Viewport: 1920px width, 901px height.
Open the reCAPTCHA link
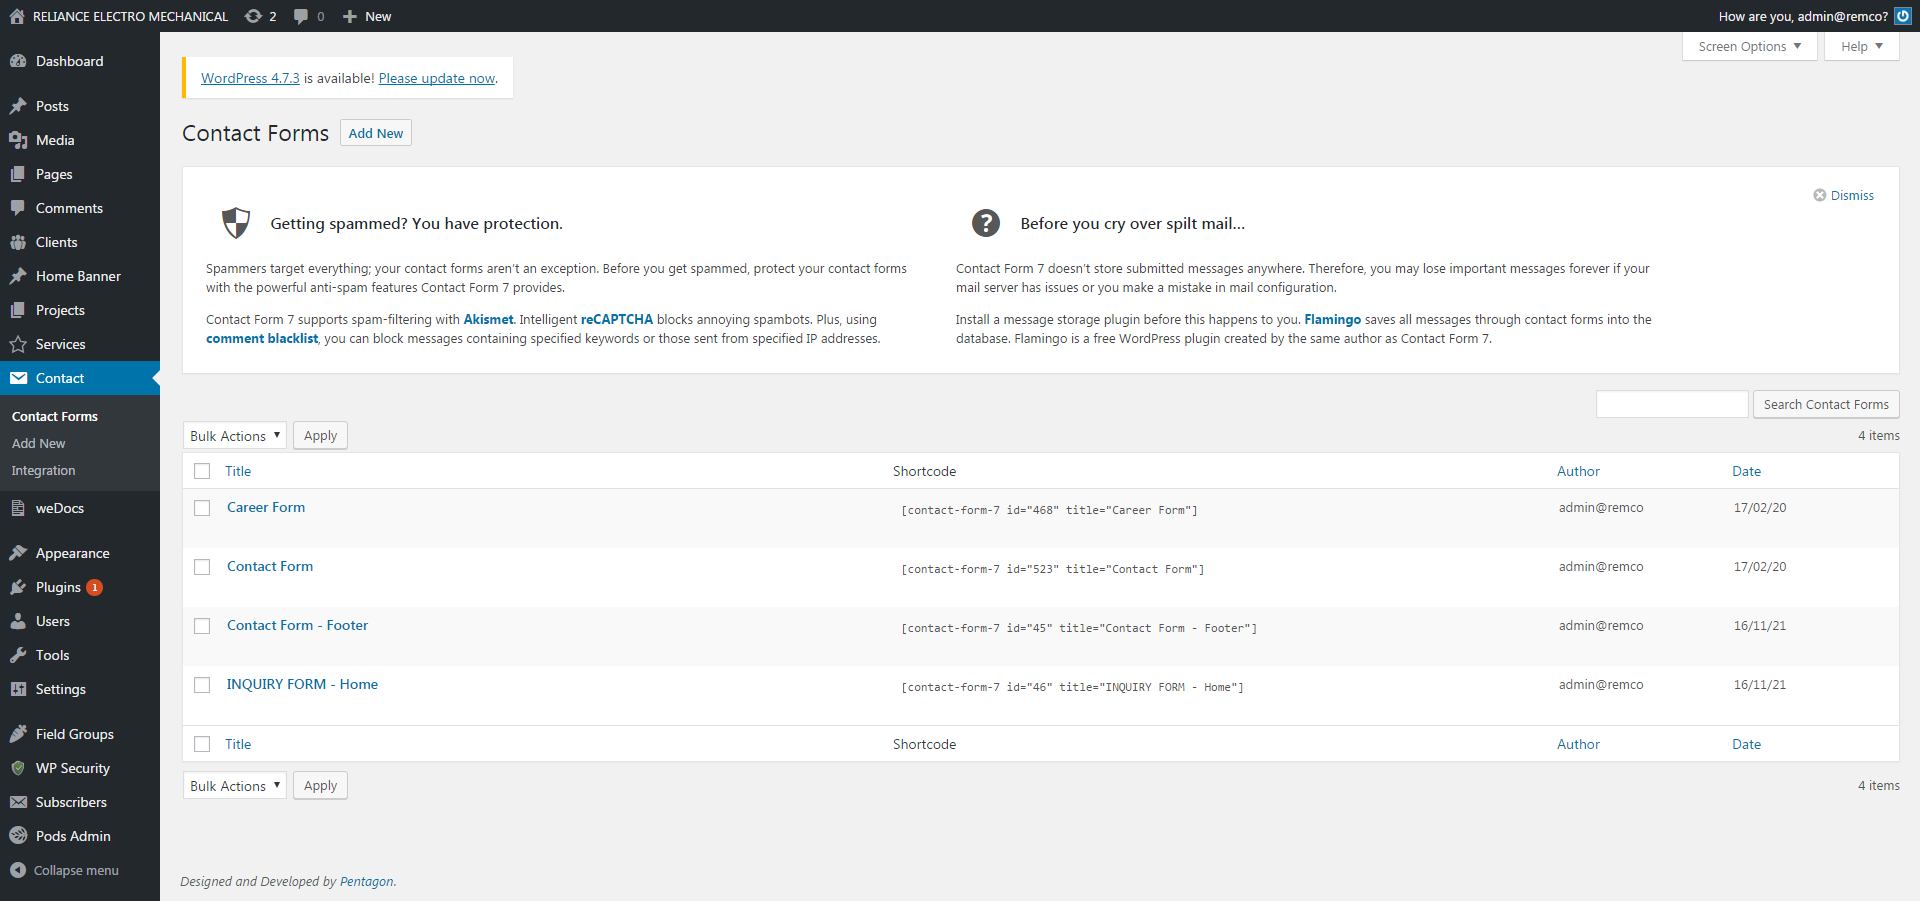[x=617, y=320]
